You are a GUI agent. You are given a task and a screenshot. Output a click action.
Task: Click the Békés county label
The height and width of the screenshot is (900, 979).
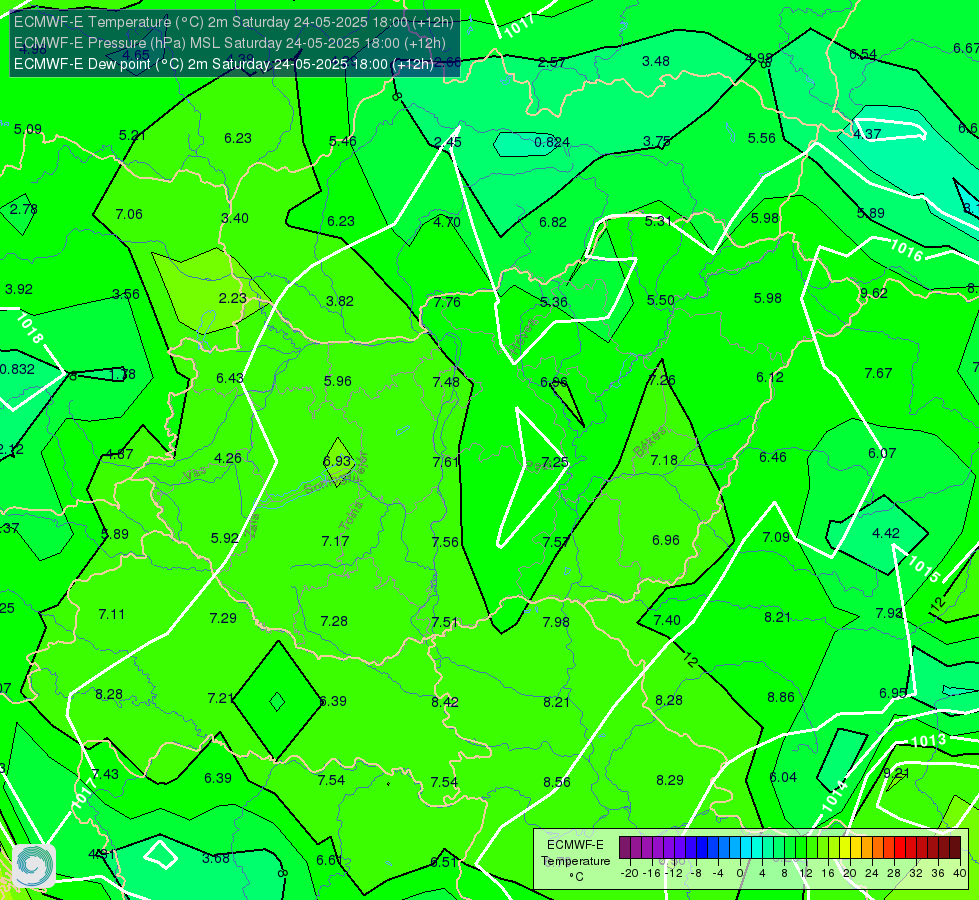(x=649, y=442)
